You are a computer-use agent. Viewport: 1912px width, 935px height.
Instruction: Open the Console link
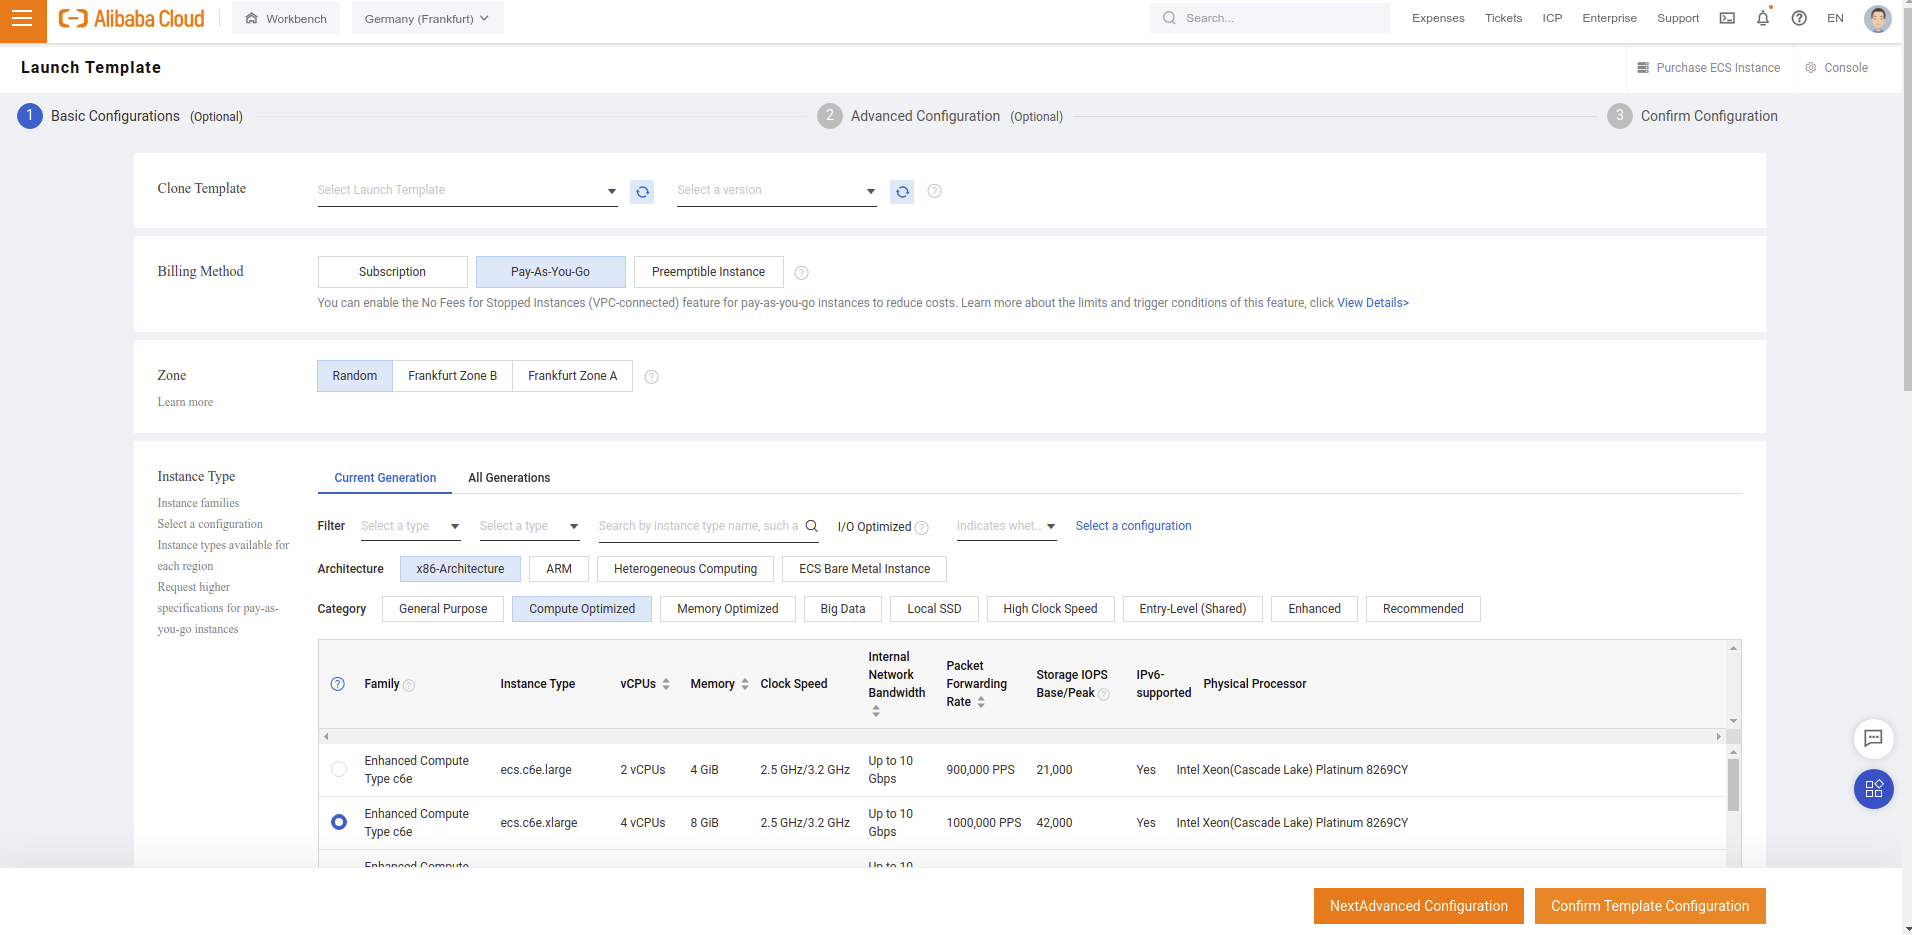1836,68
